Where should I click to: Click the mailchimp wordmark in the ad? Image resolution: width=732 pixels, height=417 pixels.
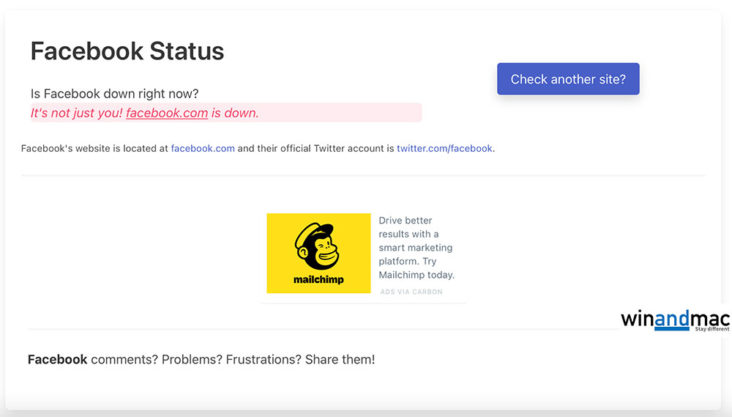(318, 280)
